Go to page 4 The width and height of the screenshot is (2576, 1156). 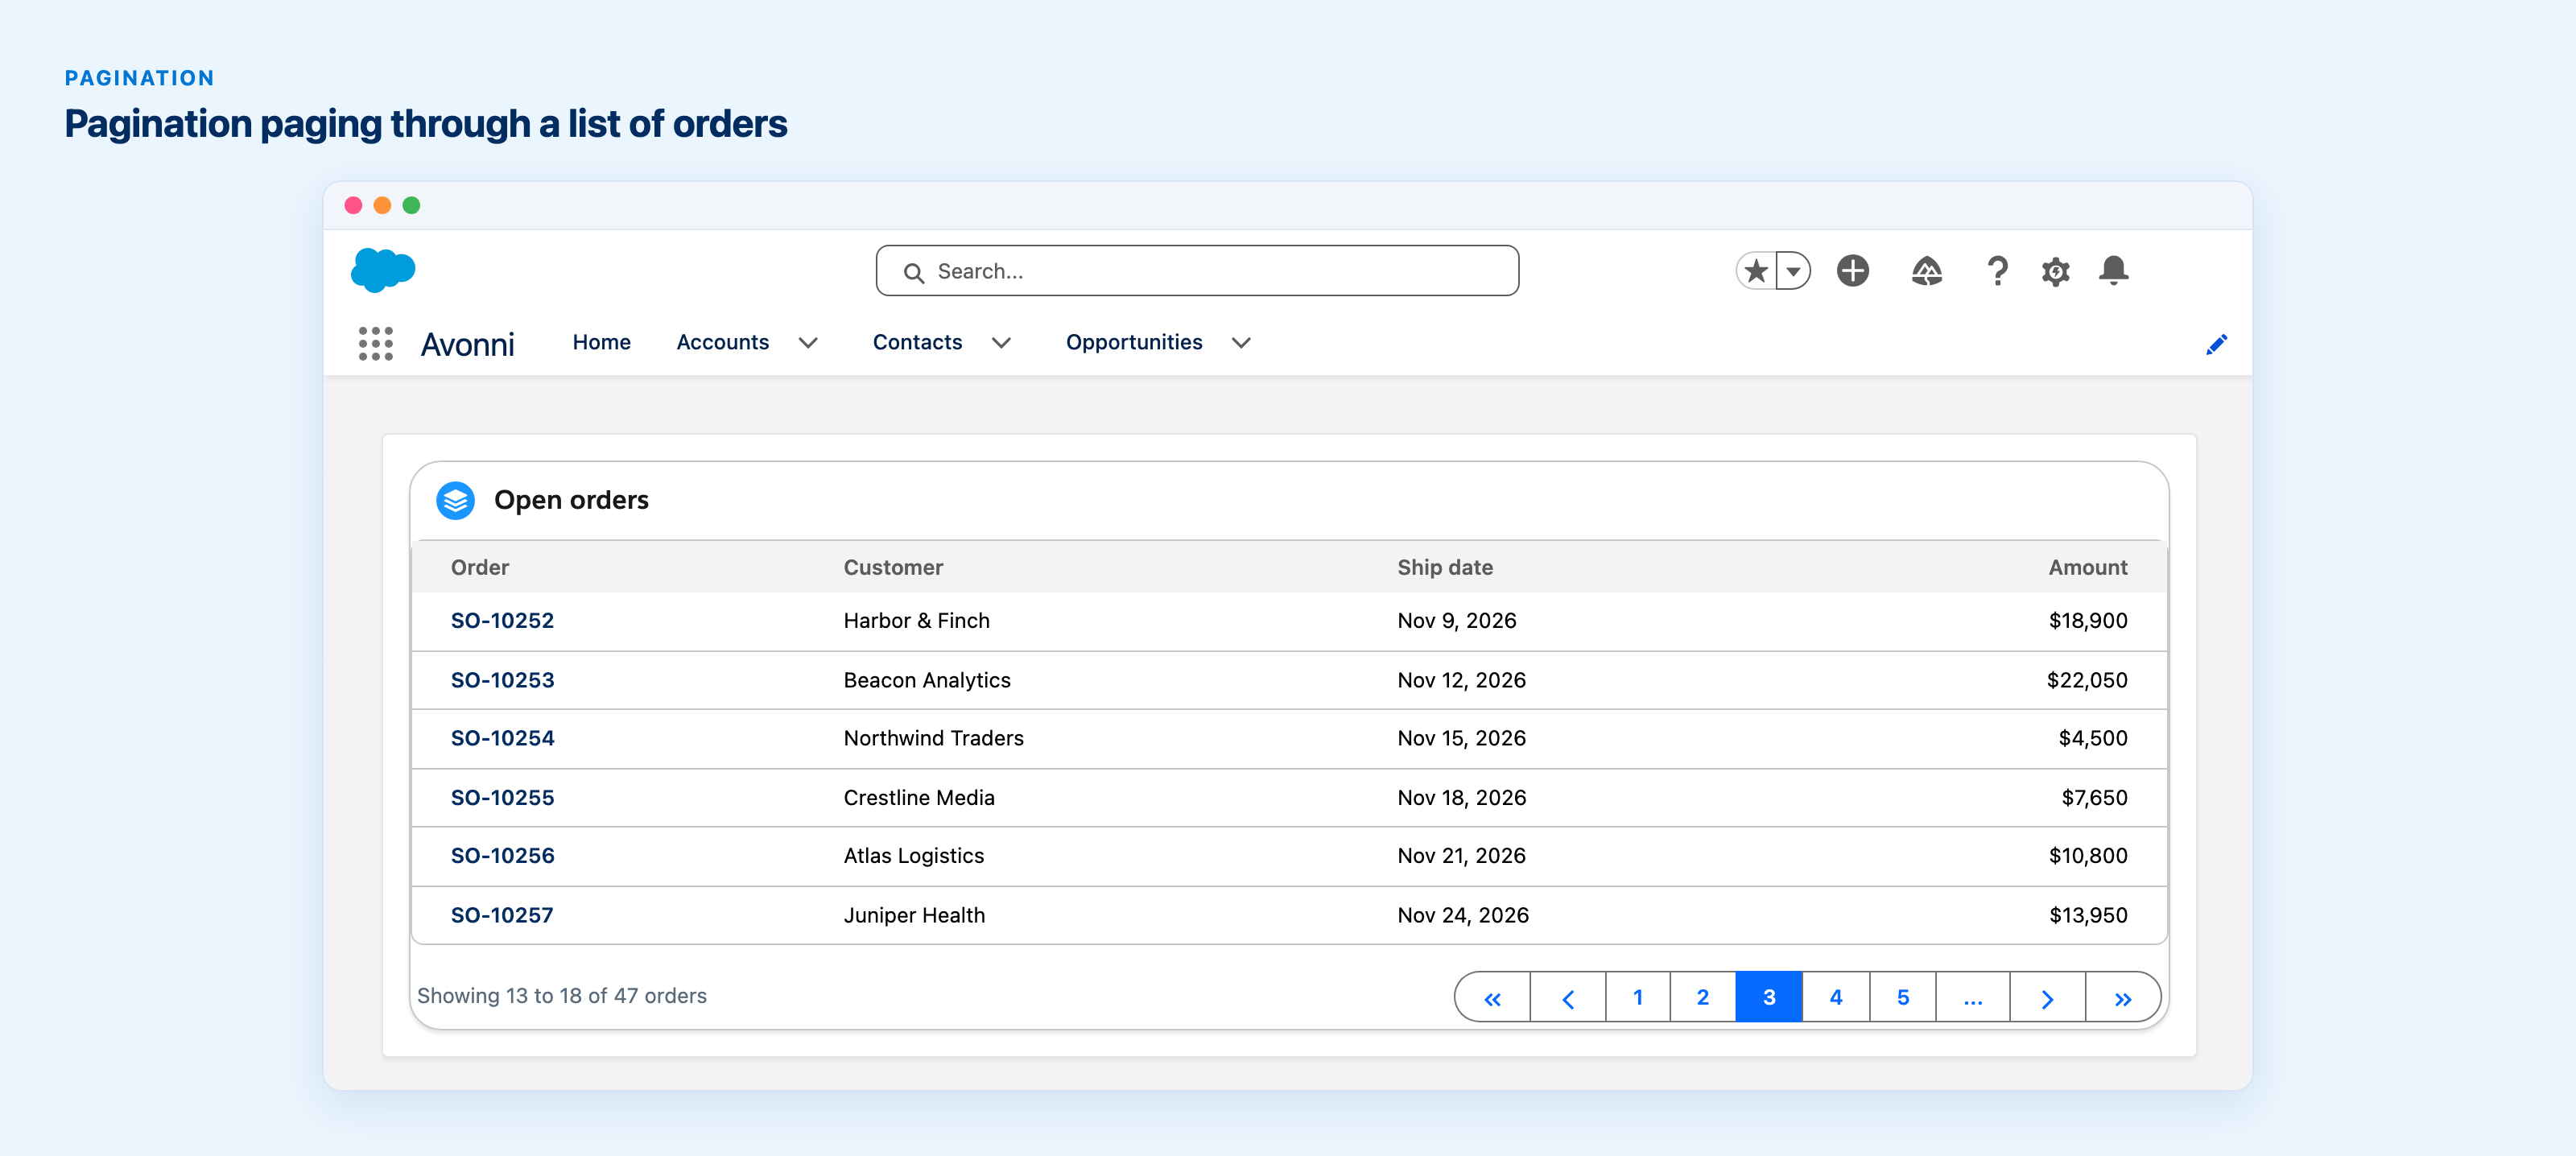1836,997
